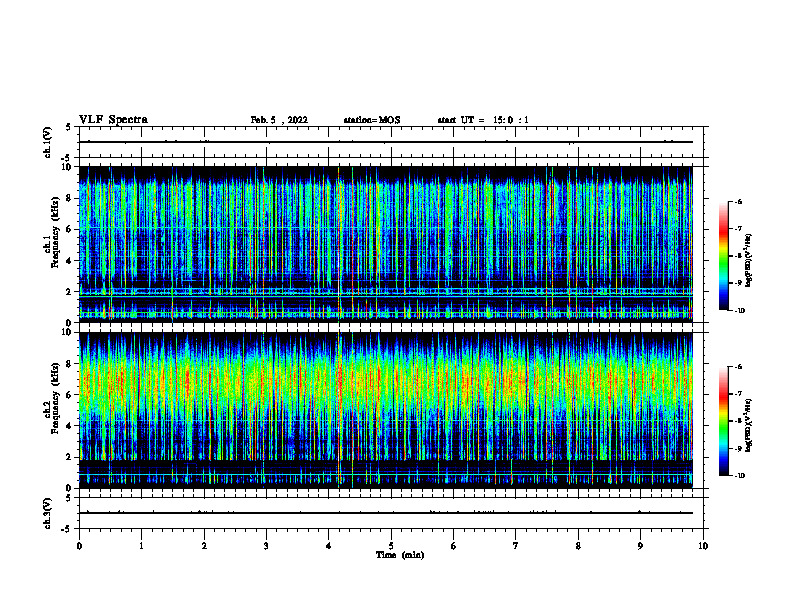Click the 'station=MOS' header label
The width and height of the screenshot is (792, 612).
coord(372,120)
